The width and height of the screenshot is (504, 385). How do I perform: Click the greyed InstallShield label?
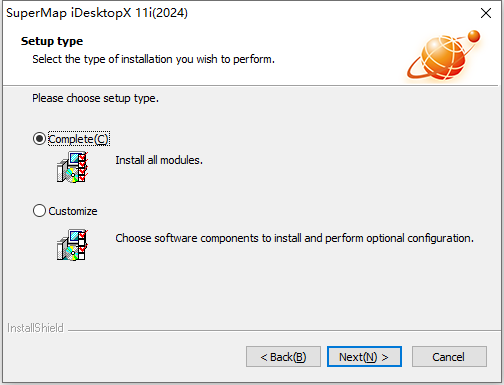click(x=35, y=328)
